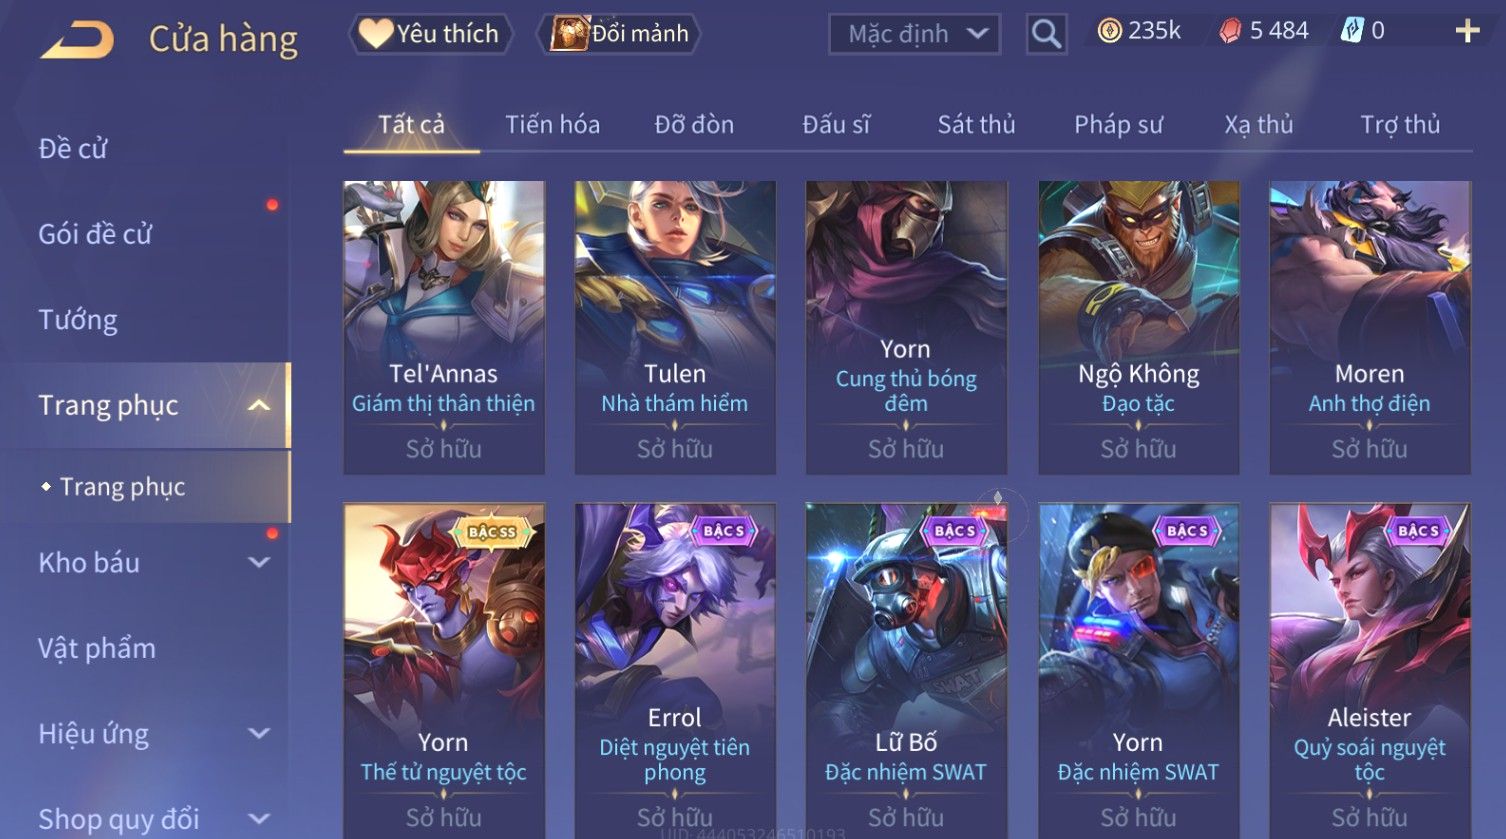Switch to the Sát thủ tab
The height and width of the screenshot is (839, 1506).
[x=976, y=125]
